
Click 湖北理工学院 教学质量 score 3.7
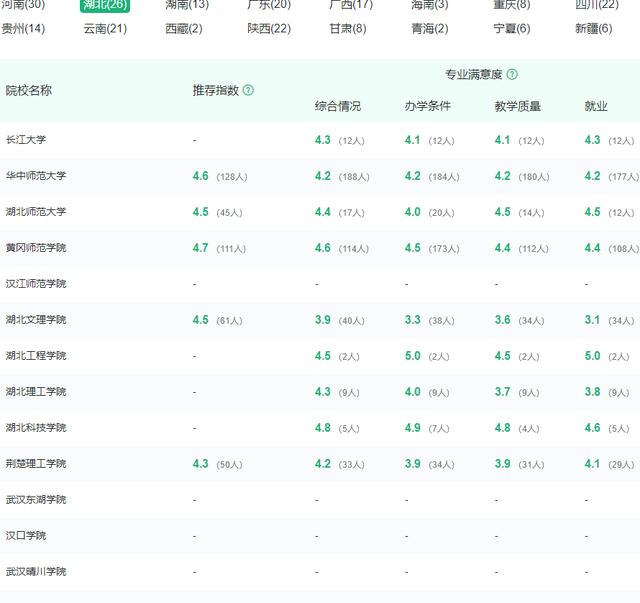(x=502, y=392)
